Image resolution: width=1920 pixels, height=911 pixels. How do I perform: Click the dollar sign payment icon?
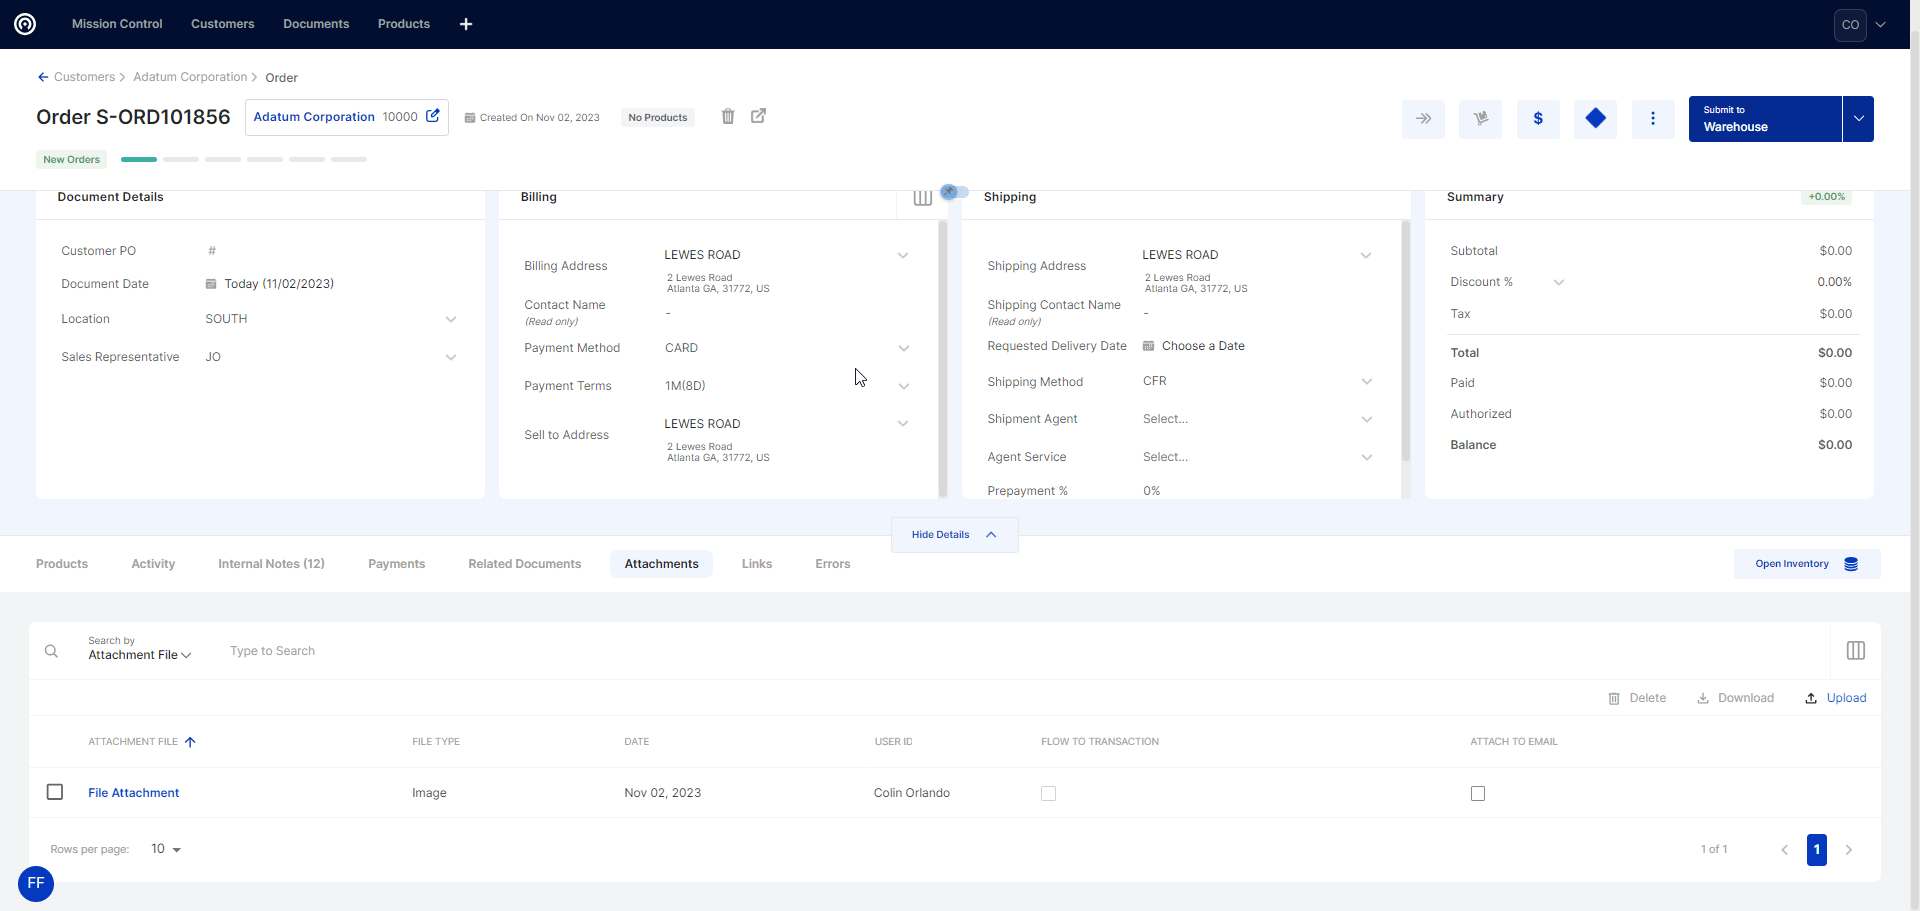click(x=1538, y=119)
